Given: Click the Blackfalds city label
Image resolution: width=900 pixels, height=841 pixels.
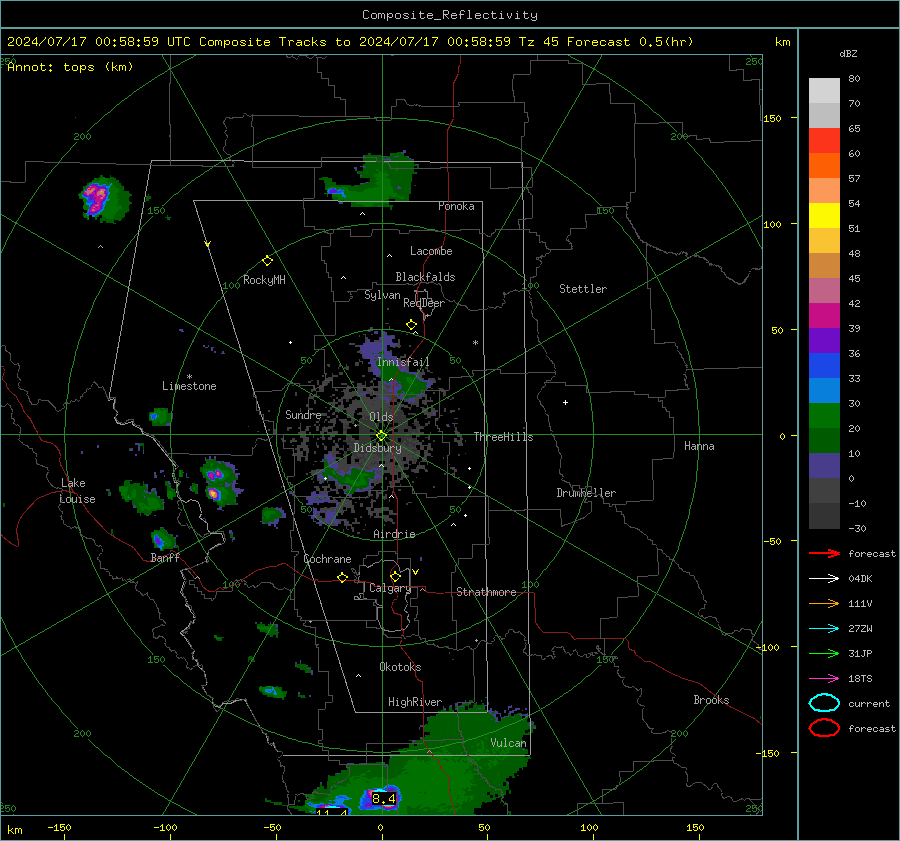Looking at the screenshot, I should [x=425, y=277].
